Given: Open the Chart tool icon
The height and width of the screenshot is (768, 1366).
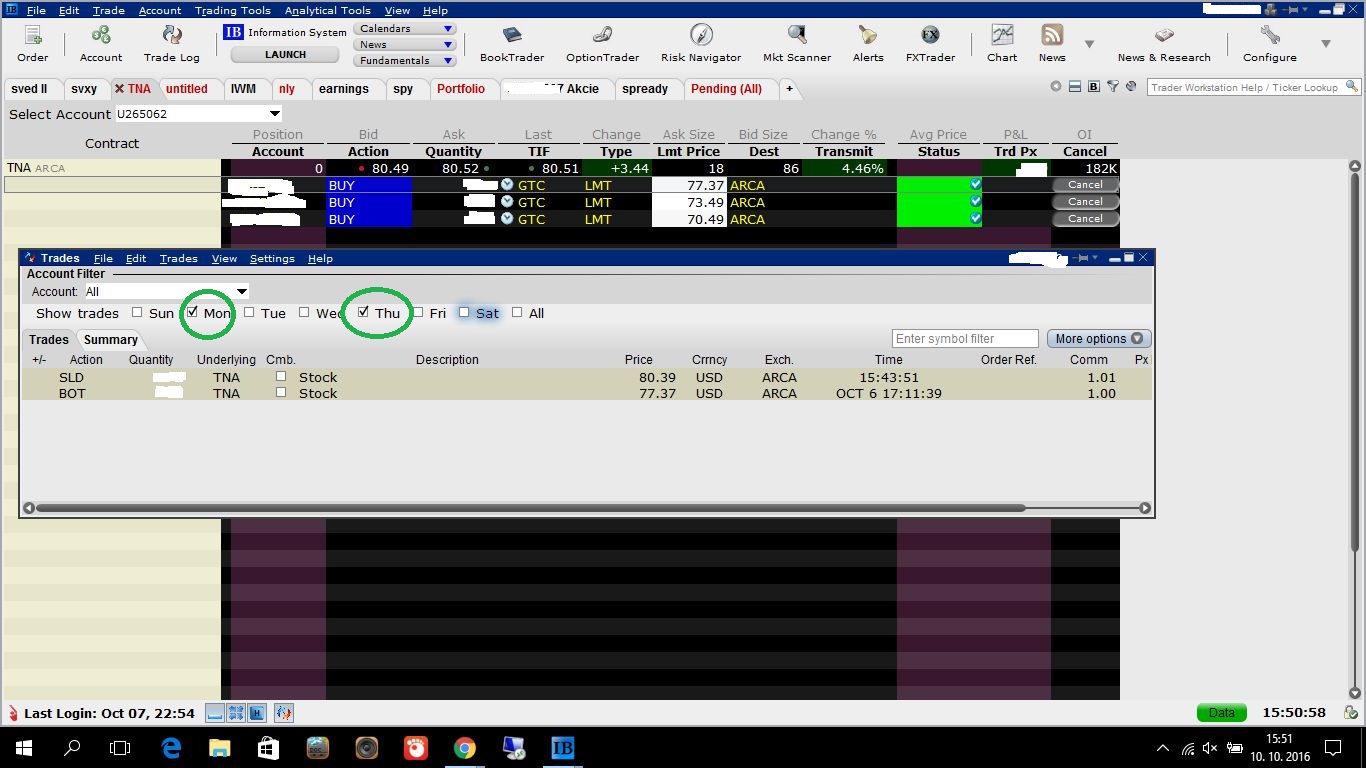Looking at the screenshot, I should tap(1002, 44).
